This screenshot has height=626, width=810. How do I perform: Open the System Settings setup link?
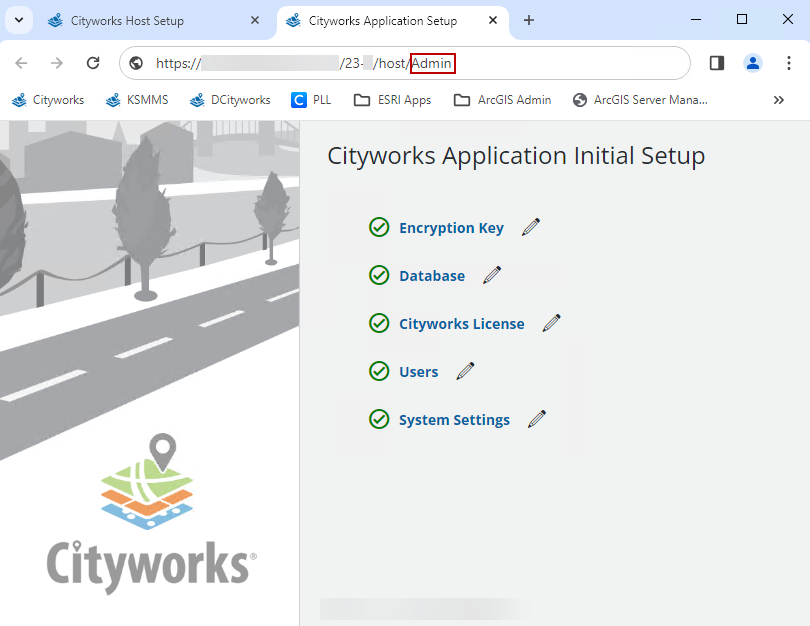coord(454,420)
